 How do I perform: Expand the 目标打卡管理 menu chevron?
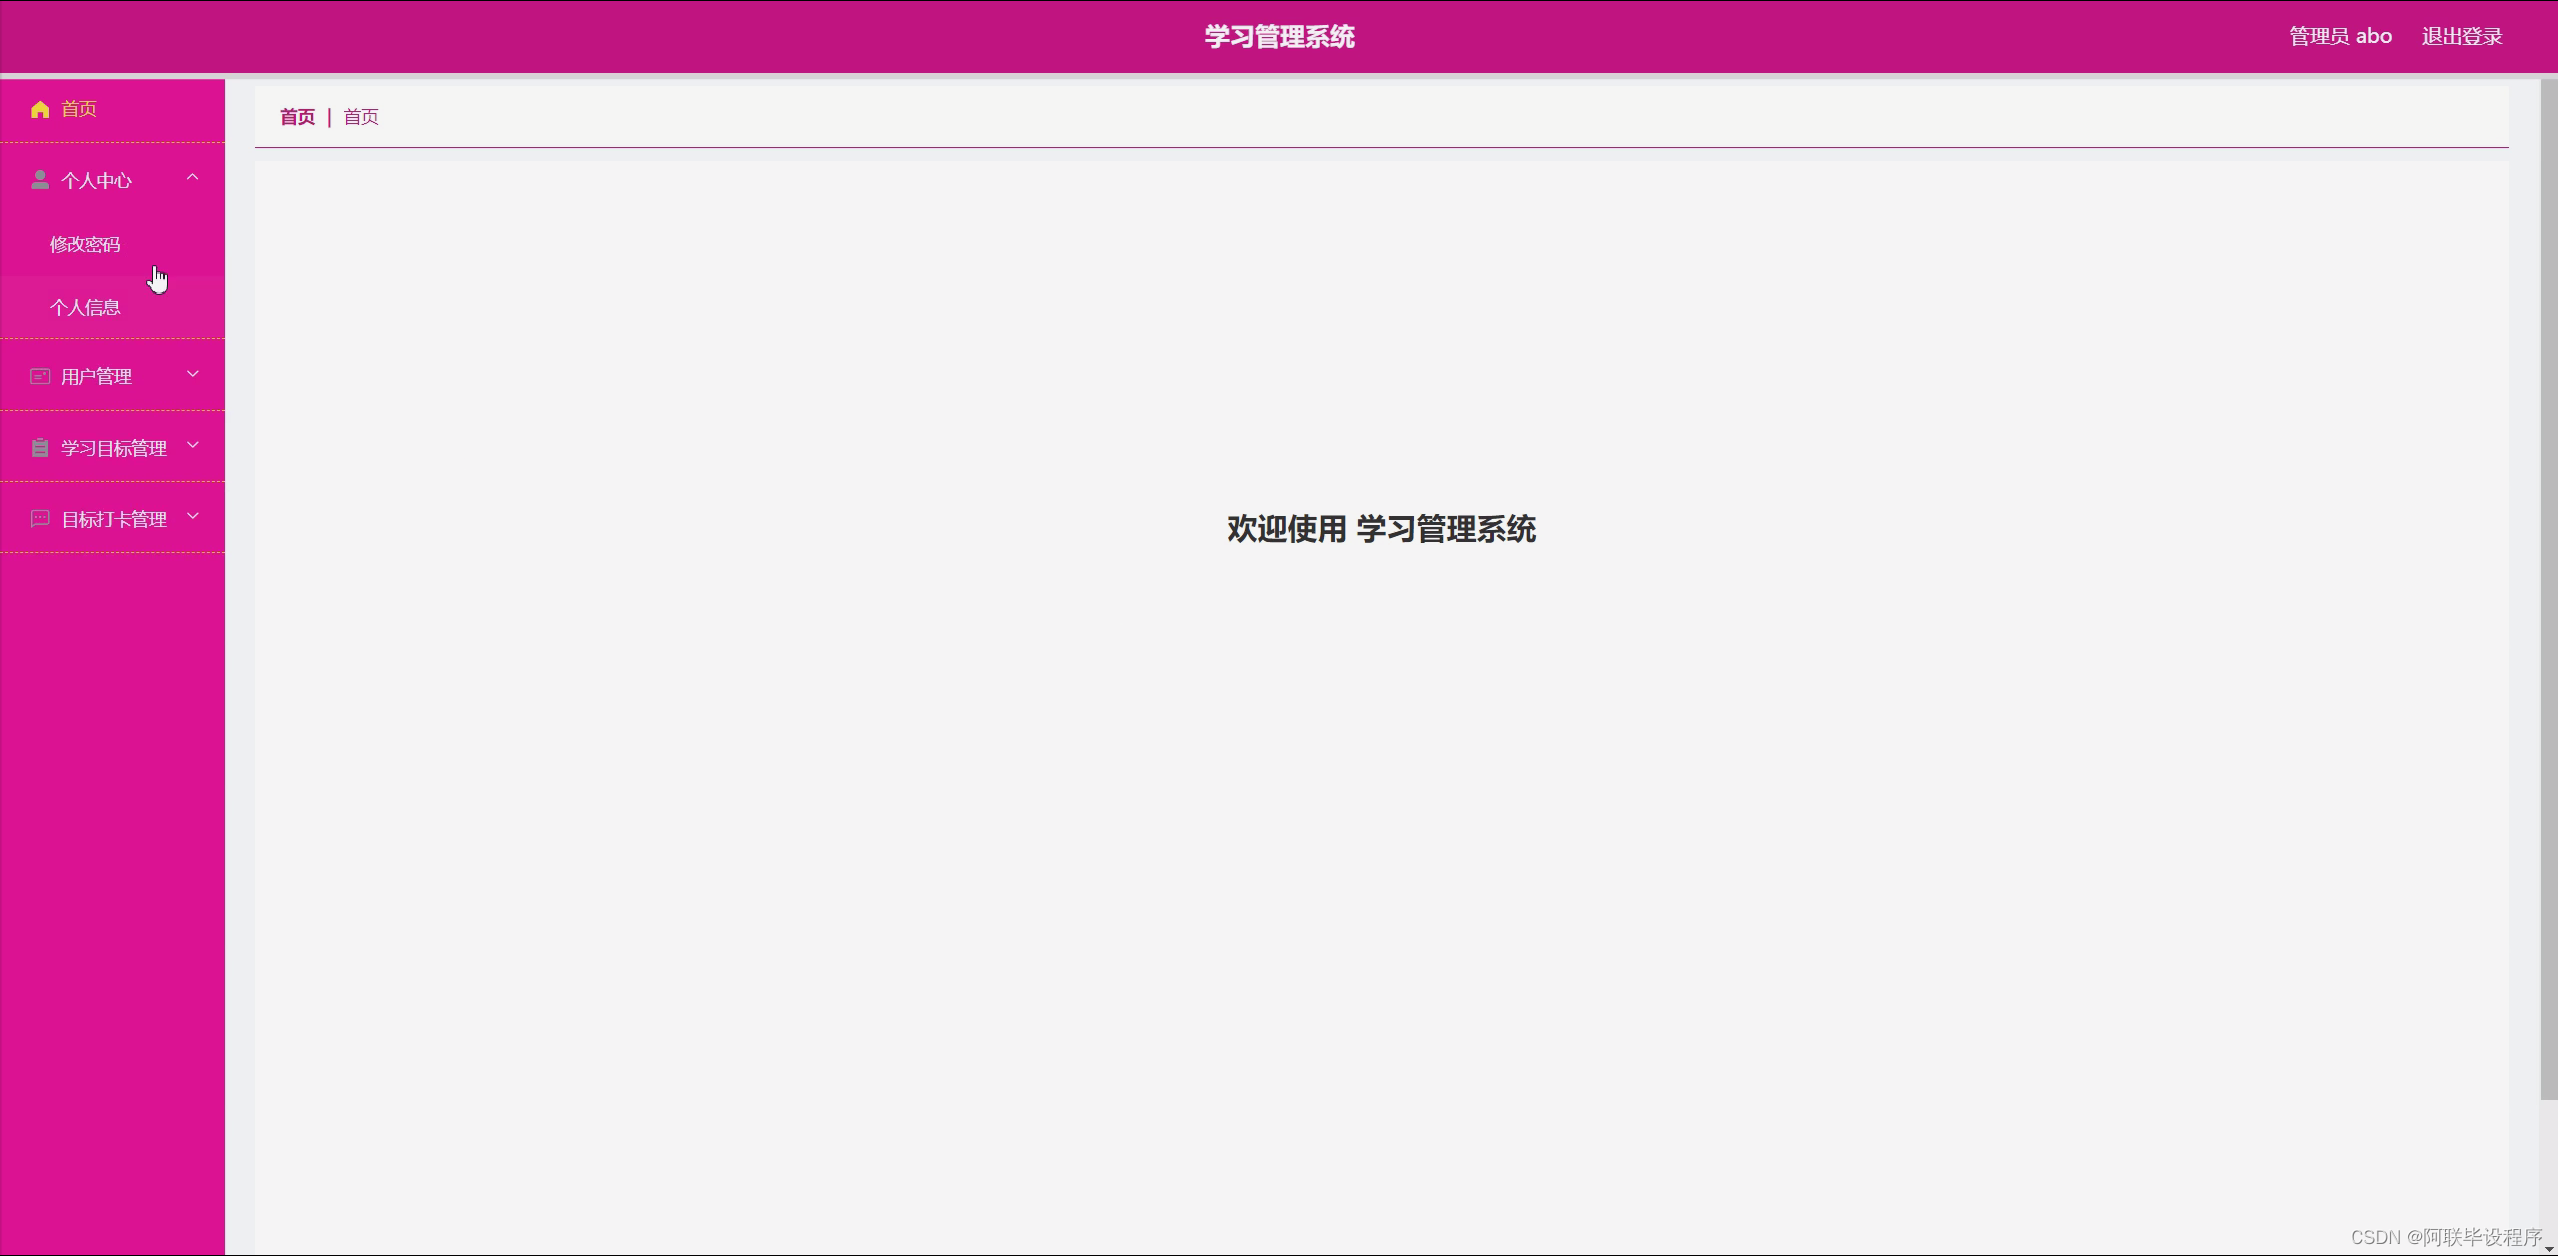pyautogui.click(x=193, y=517)
